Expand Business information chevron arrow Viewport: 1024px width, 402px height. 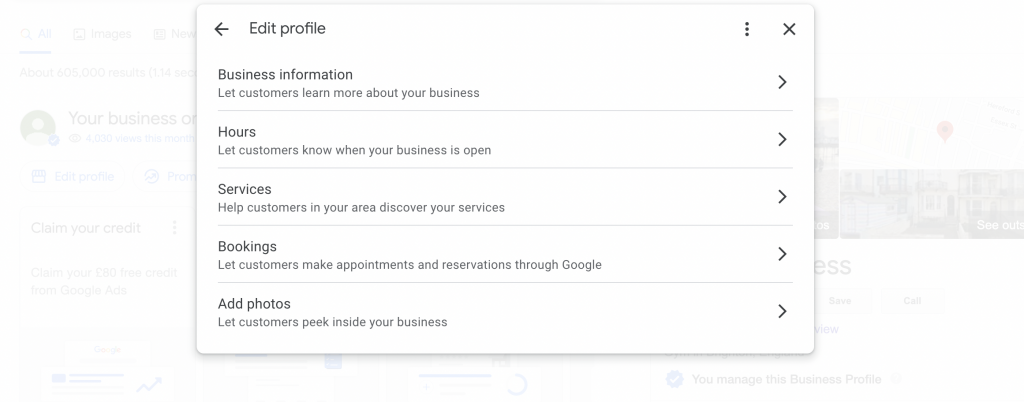coord(782,82)
